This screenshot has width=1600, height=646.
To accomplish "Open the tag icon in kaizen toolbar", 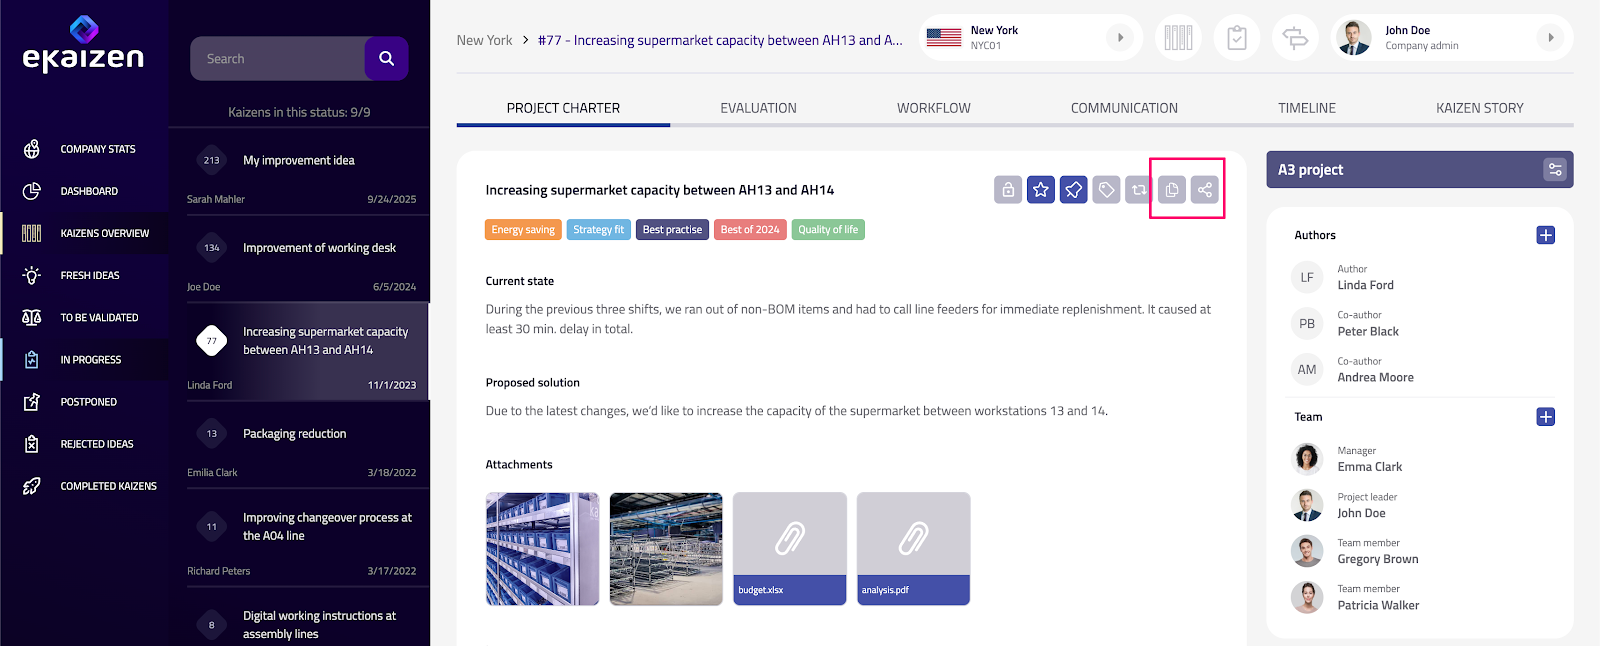I will coord(1106,189).
